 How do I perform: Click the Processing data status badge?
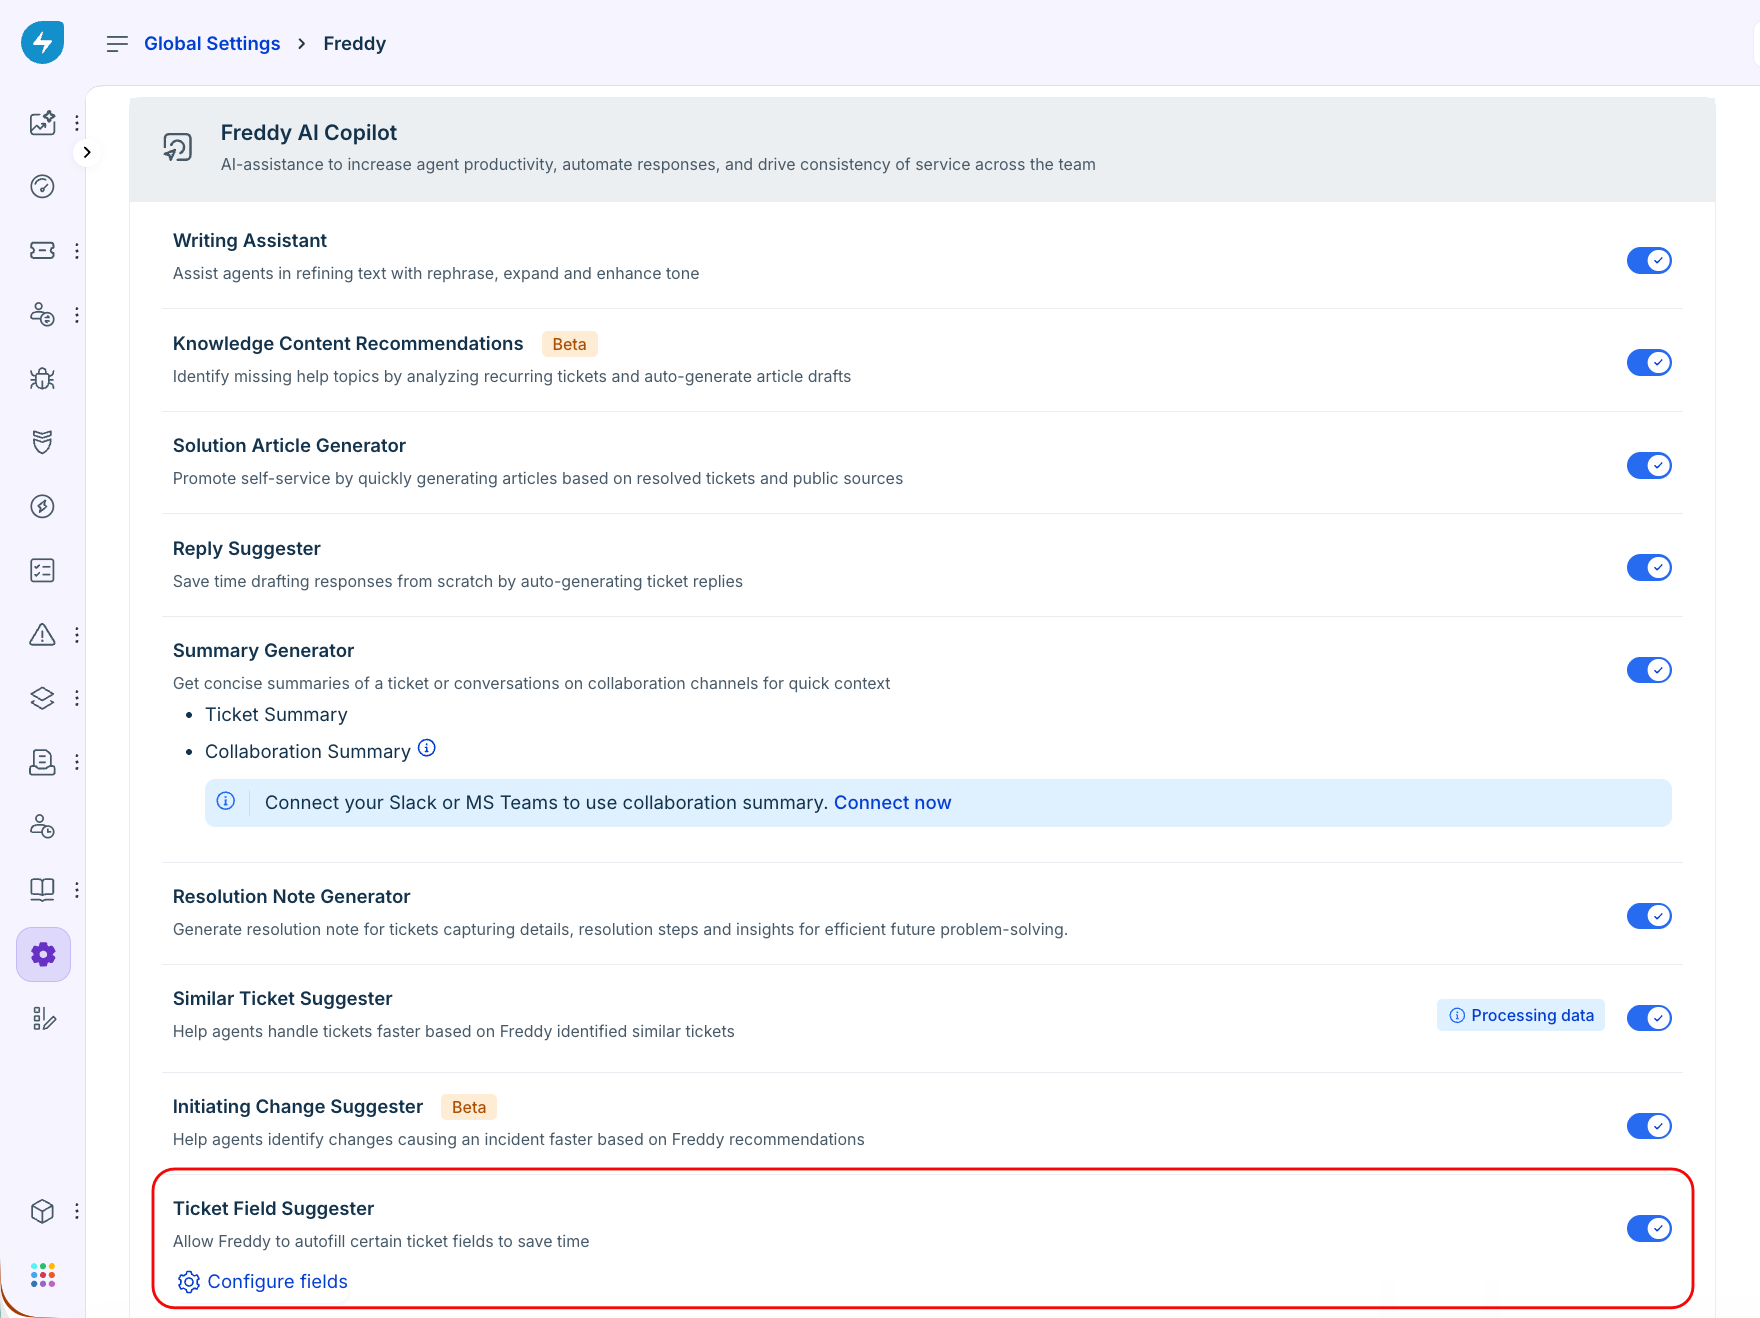[1521, 1016]
